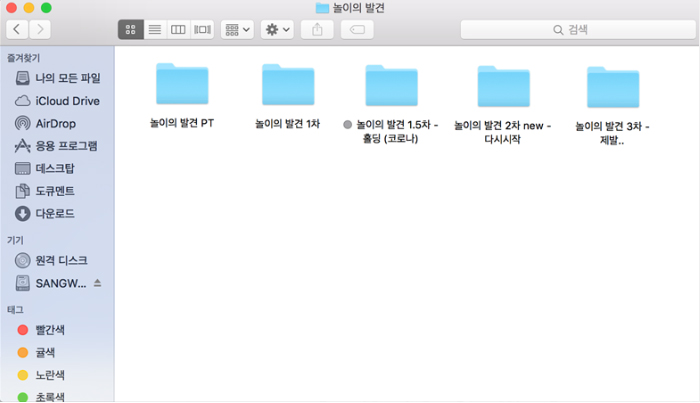
Task: Switch to column view mode
Action: pyautogui.click(x=178, y=30)
